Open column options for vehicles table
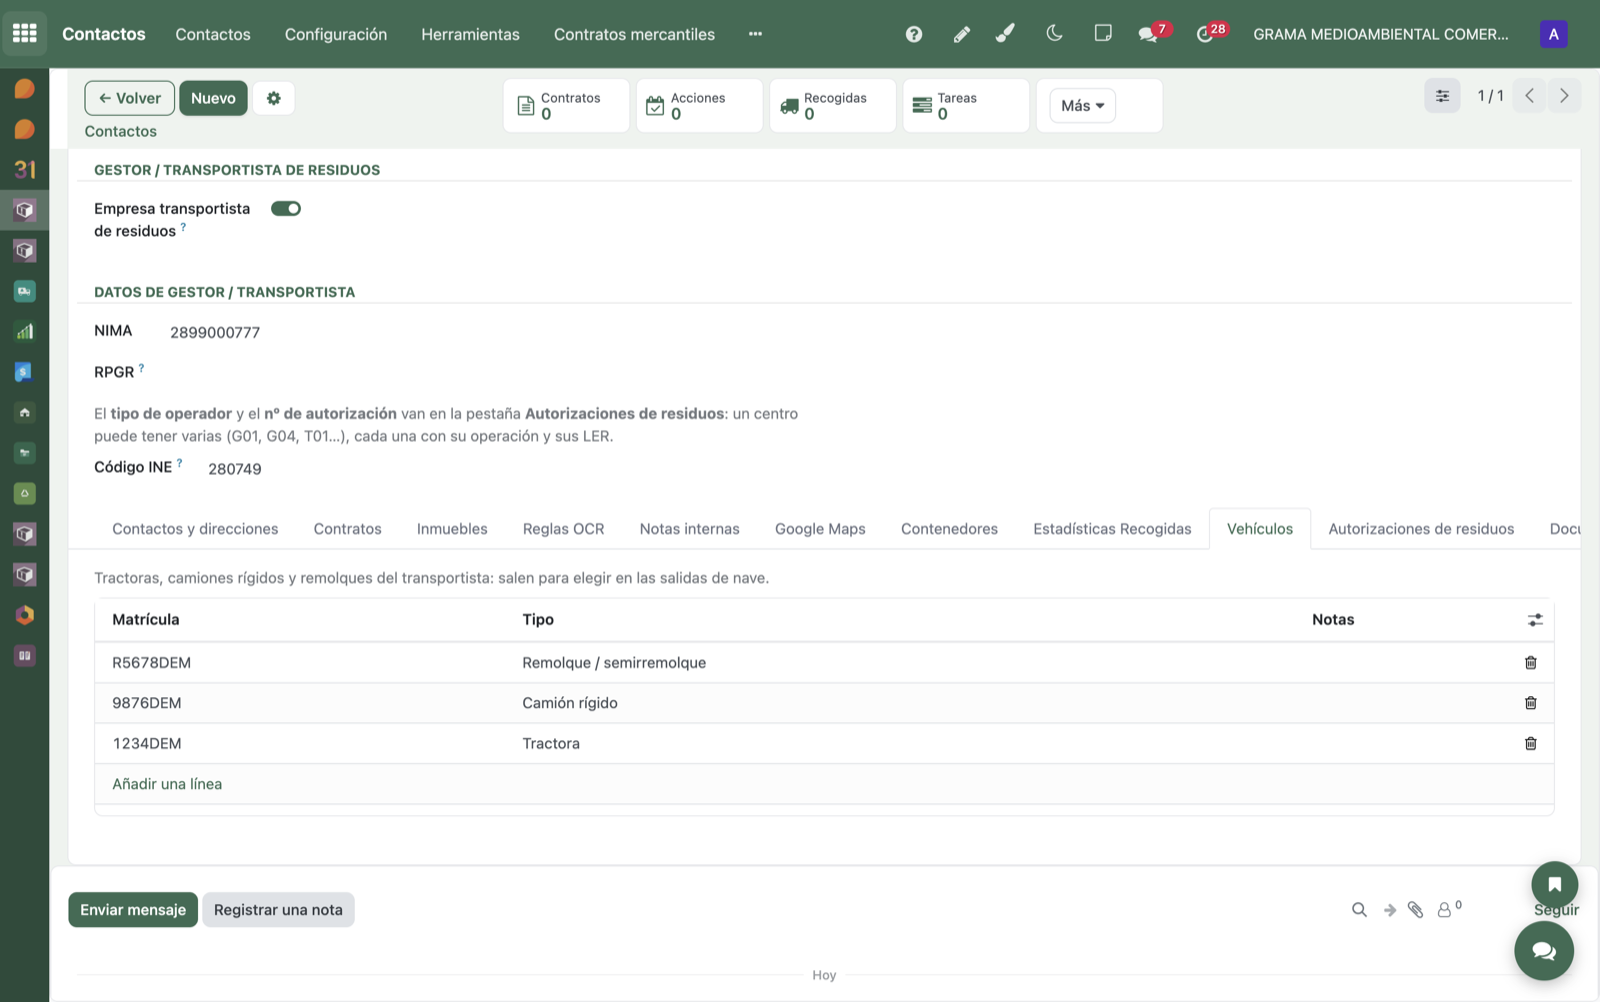 (1535, 620)
